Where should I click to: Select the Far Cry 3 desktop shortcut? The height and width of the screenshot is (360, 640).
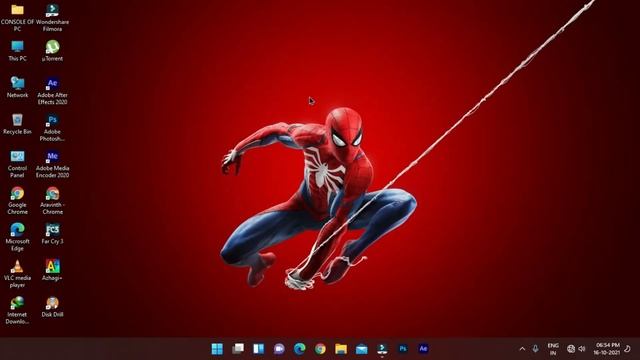52,233
